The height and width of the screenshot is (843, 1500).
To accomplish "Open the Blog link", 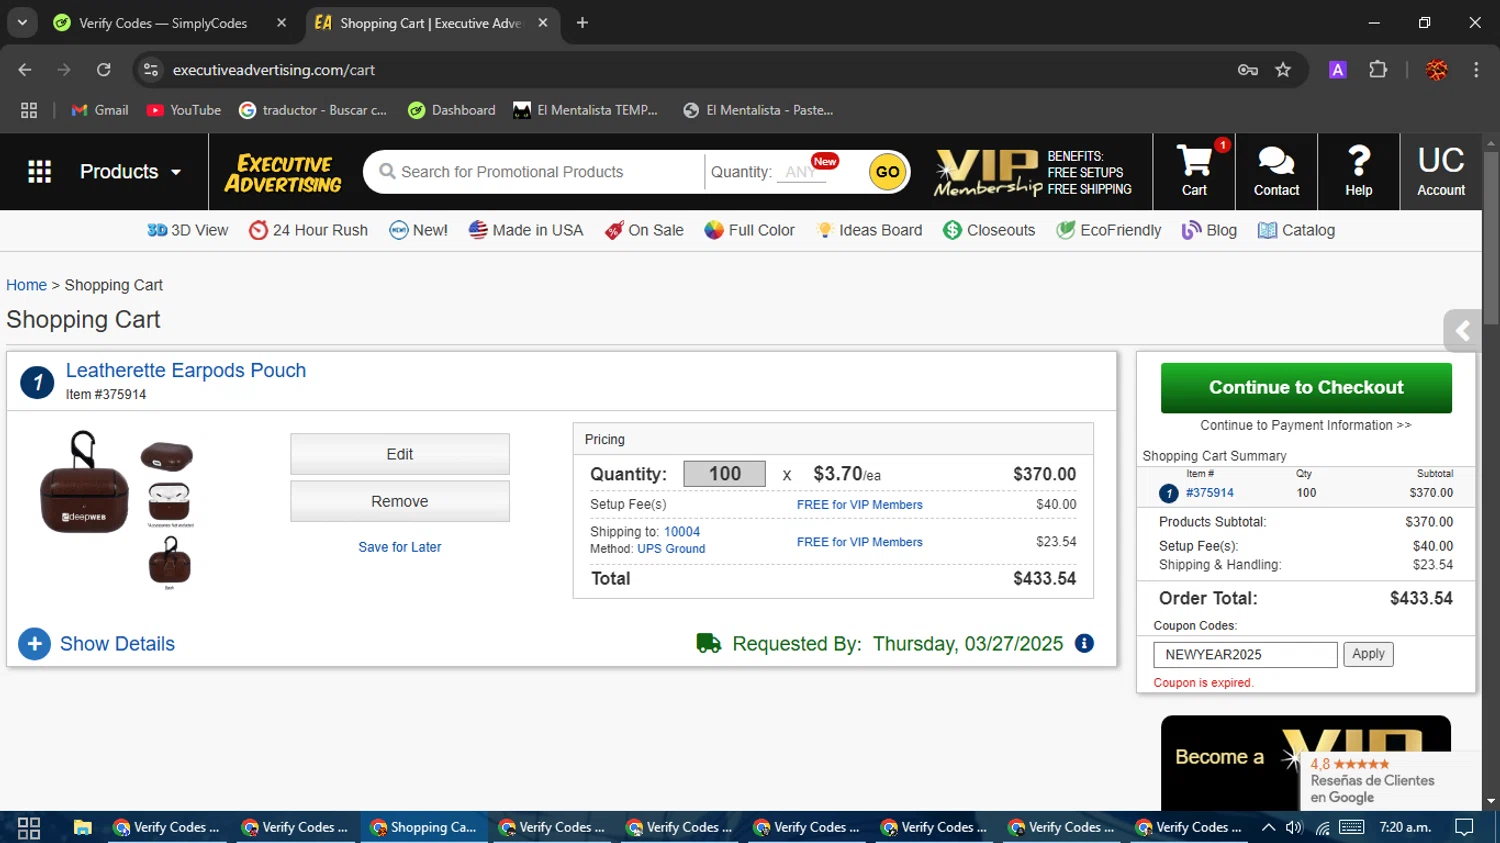I will [x=1209, y=230].
